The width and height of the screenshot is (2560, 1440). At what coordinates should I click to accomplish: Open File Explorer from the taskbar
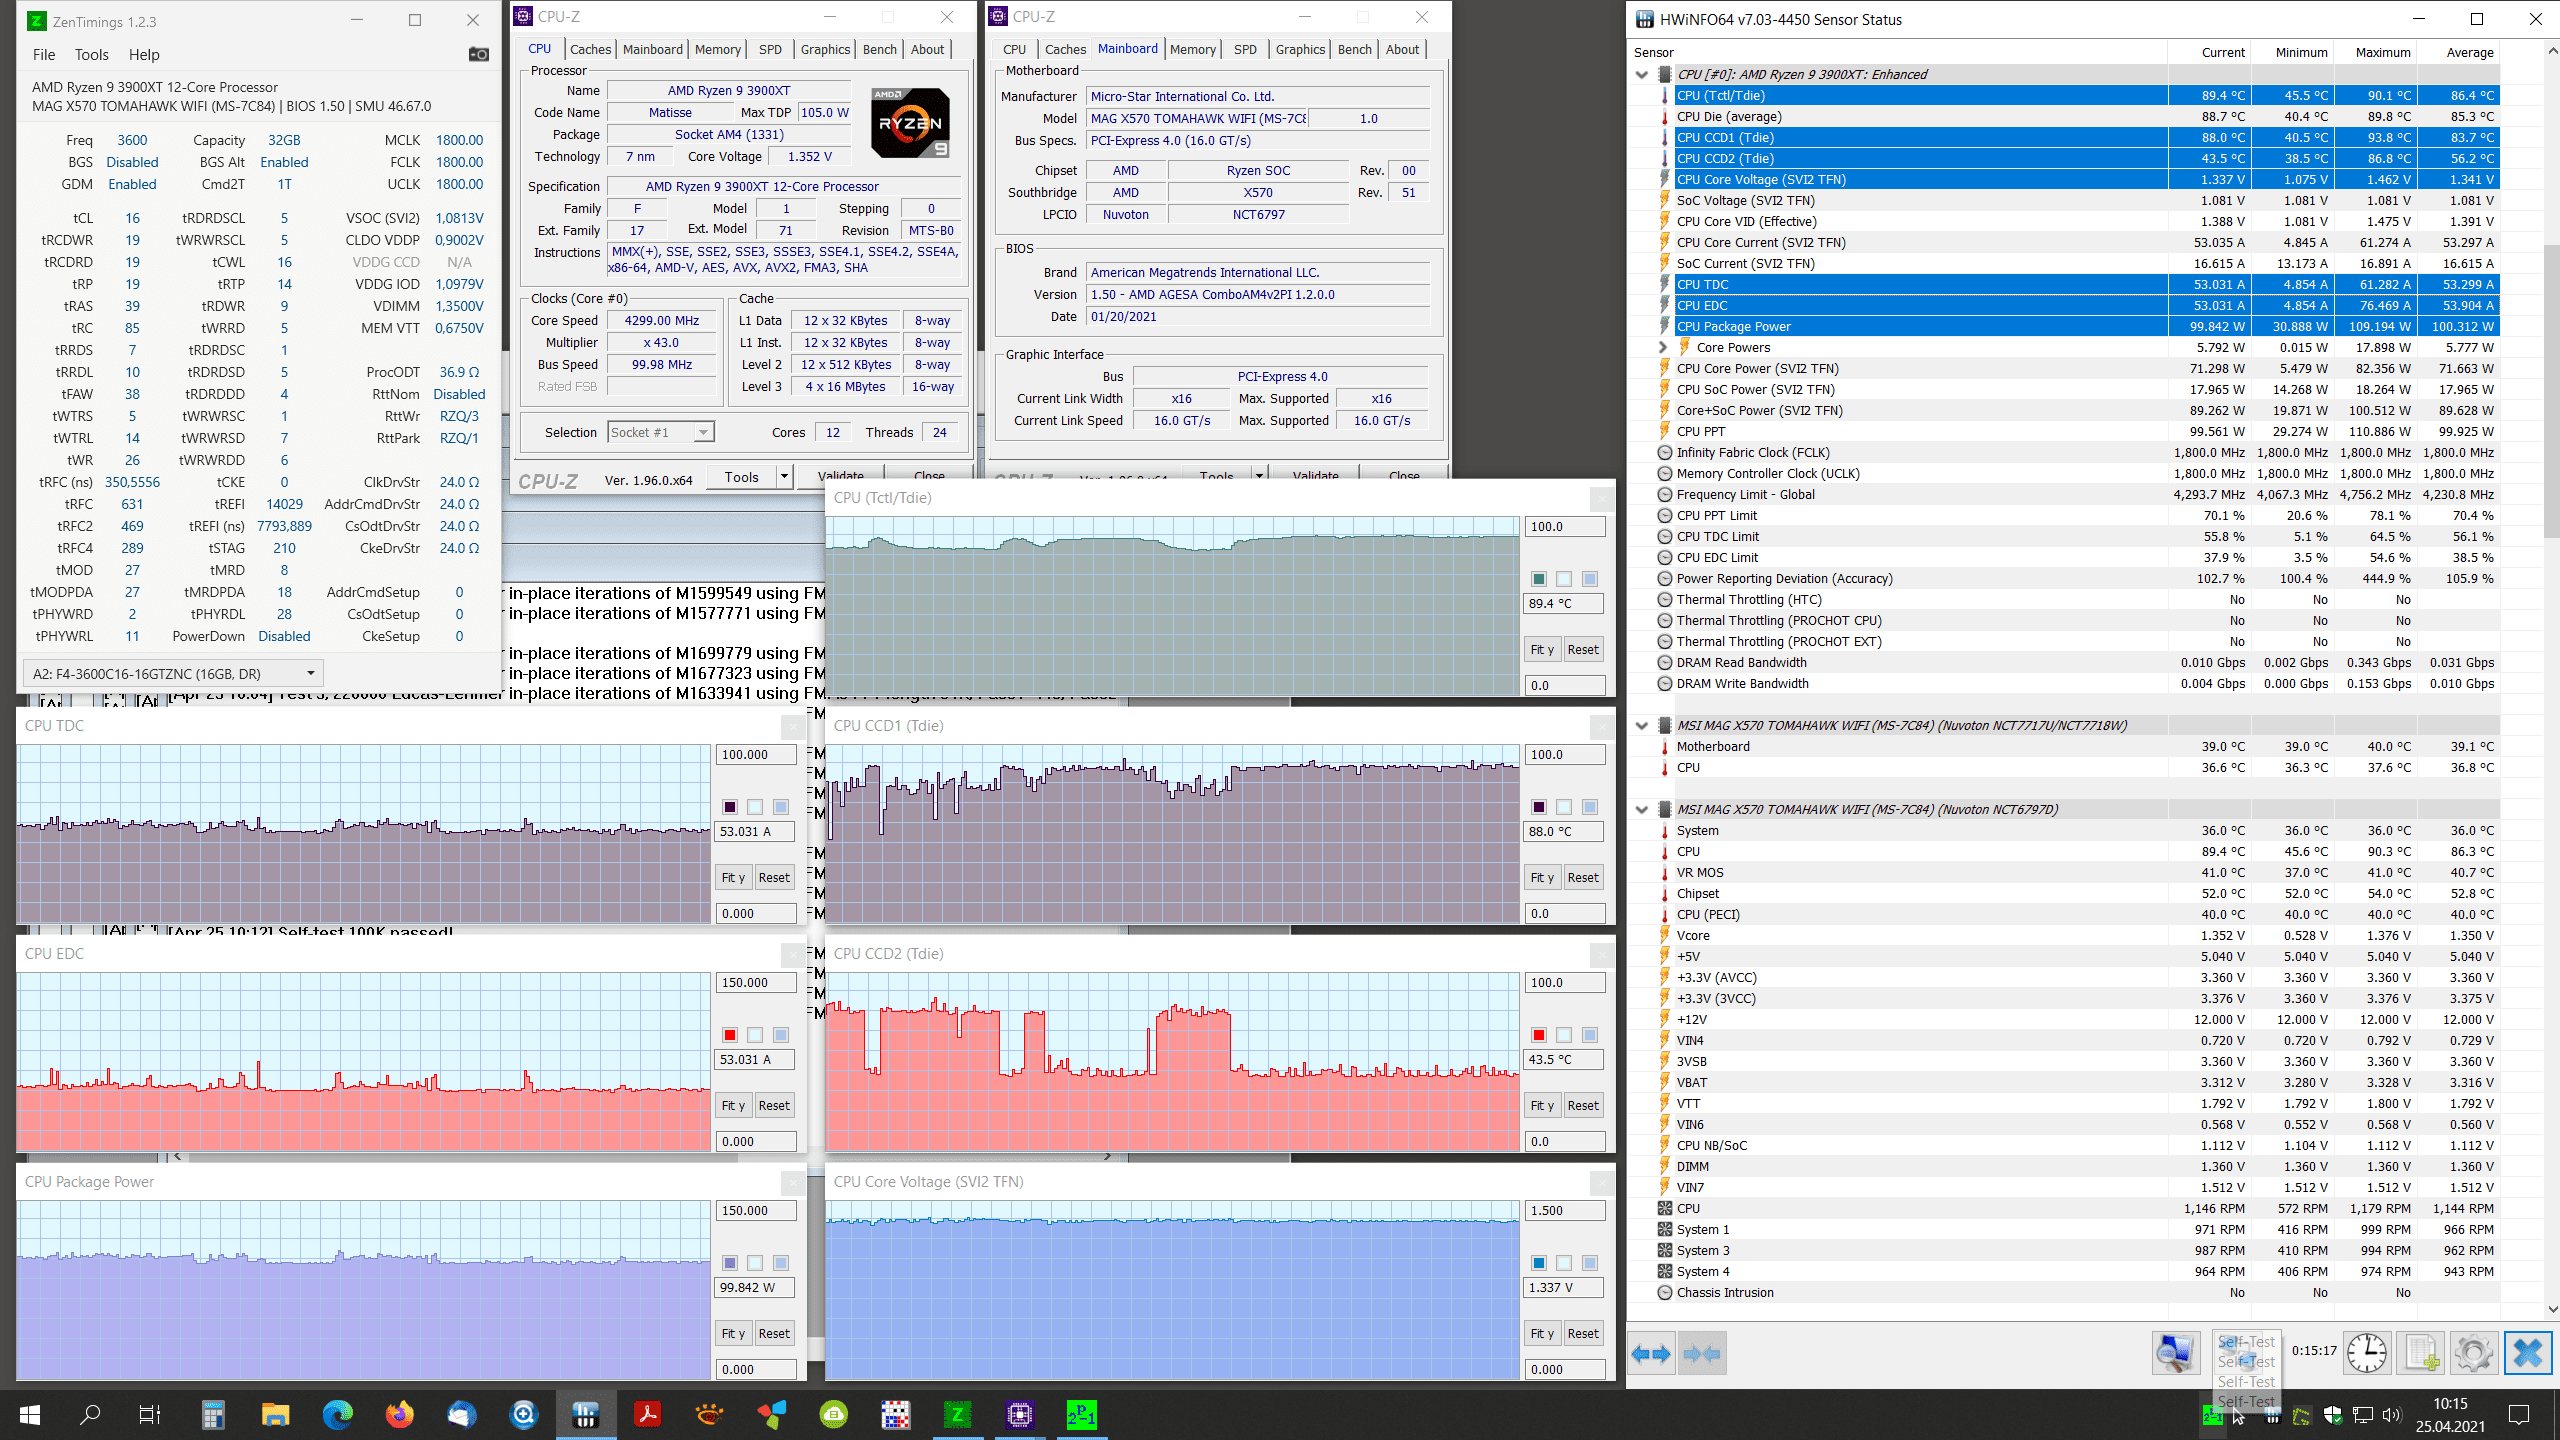(275, 1415)
